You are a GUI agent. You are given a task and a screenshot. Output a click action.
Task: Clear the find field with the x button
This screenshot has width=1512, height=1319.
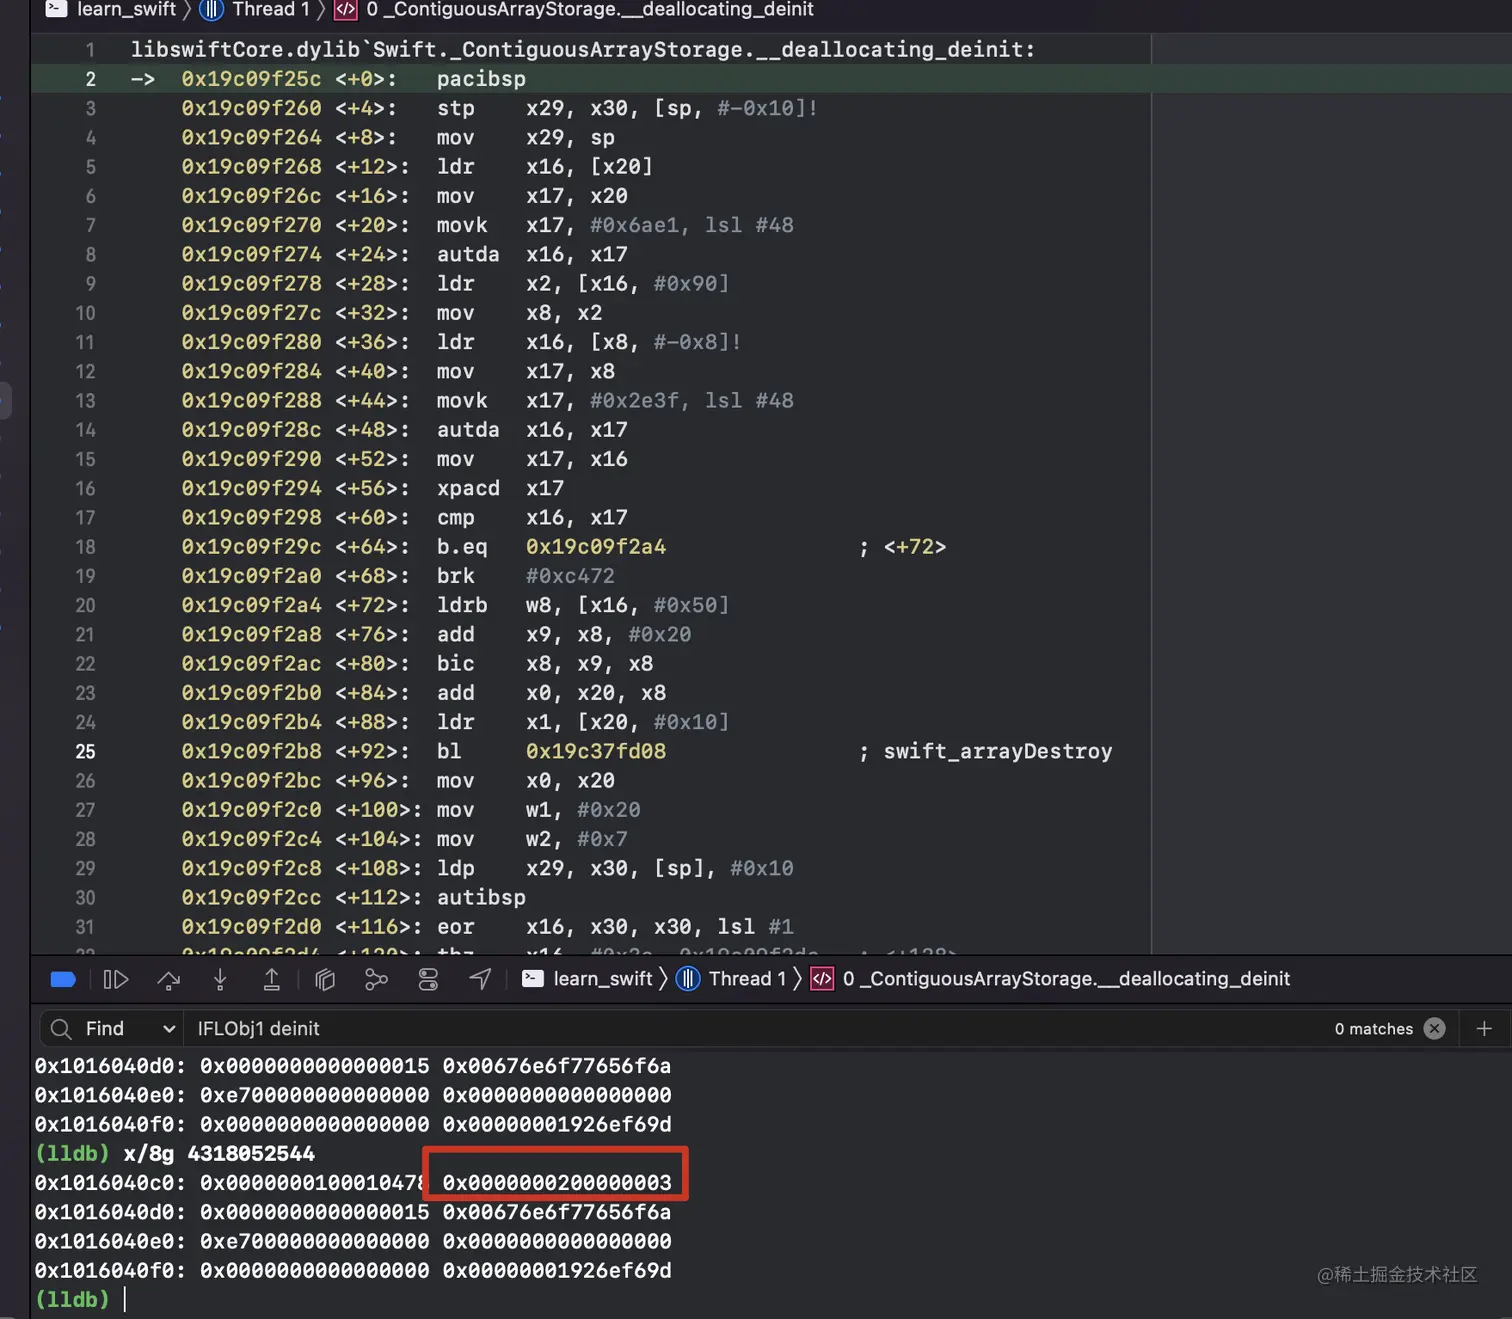[x=1434, y=1028]
